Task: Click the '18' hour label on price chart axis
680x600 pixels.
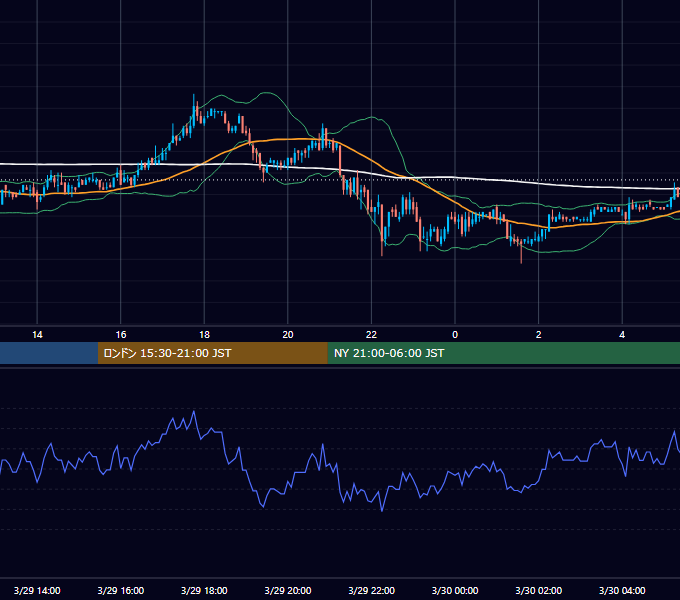Action: click(x=204, y=335)
